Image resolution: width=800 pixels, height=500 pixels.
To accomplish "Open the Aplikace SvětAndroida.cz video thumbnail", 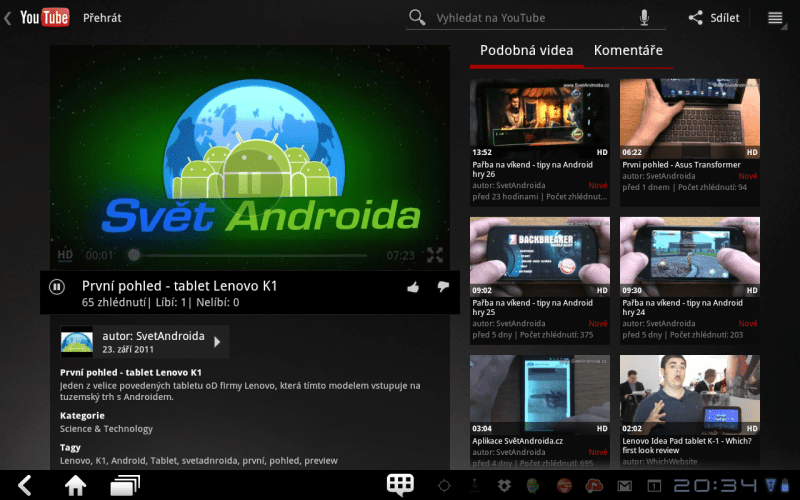I will [x=540, y=394].
